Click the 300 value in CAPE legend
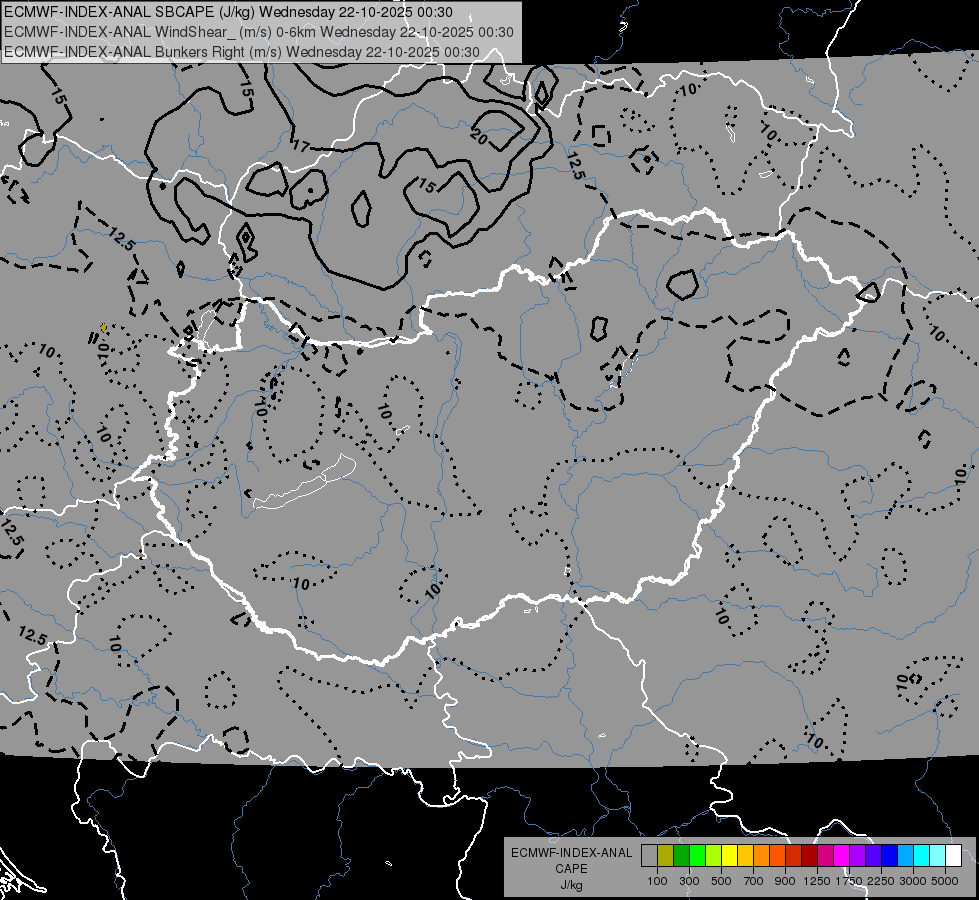This screenshot has height=900, width=979. click(689, 881)
